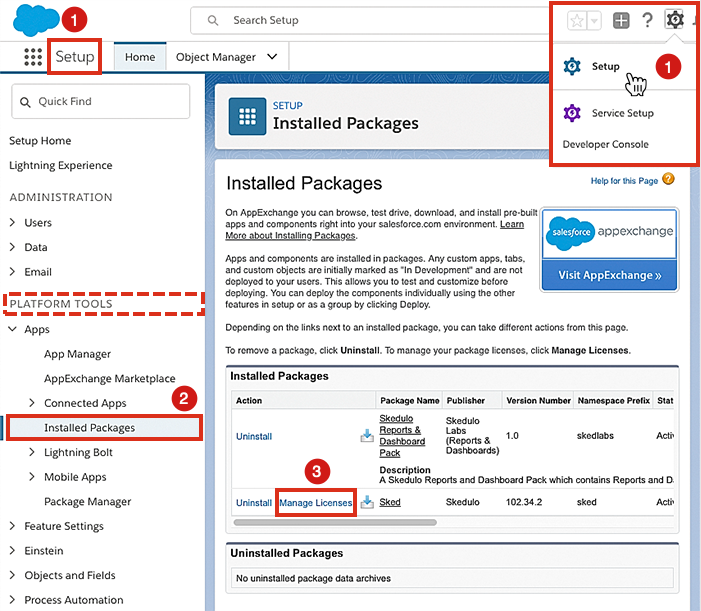Click the Namespace Prefix column header
Image resolution: width=701 pixels, height=611 pixels.
point(613,400)
